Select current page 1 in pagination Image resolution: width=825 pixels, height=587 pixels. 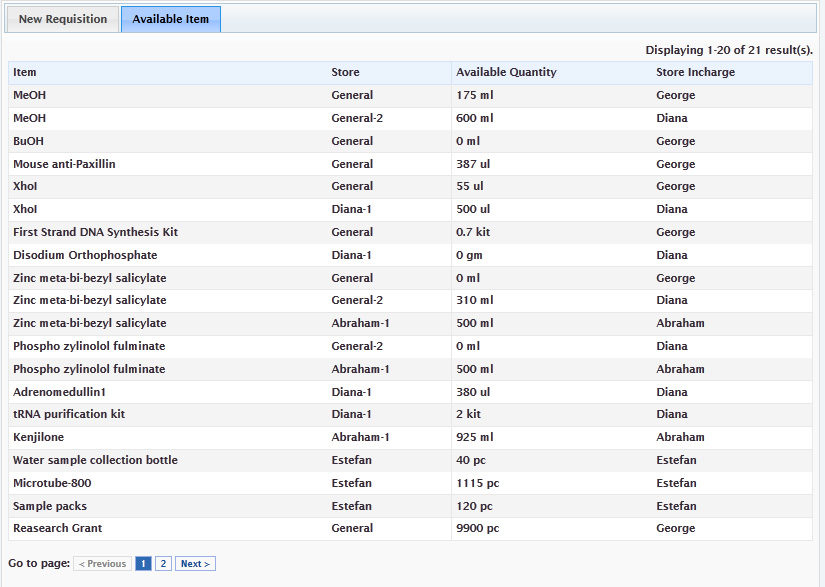[x=143, y=564]
